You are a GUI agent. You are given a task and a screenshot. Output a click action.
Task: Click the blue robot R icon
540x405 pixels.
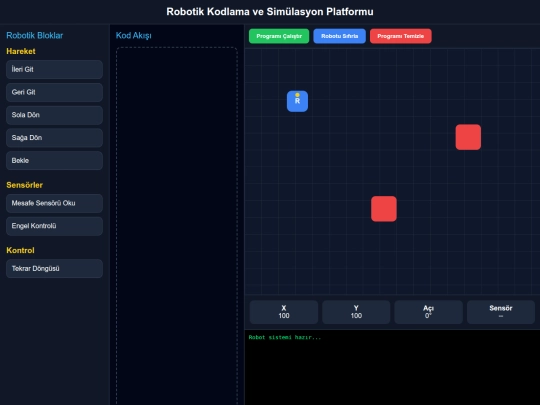click(x=298, y=101)
